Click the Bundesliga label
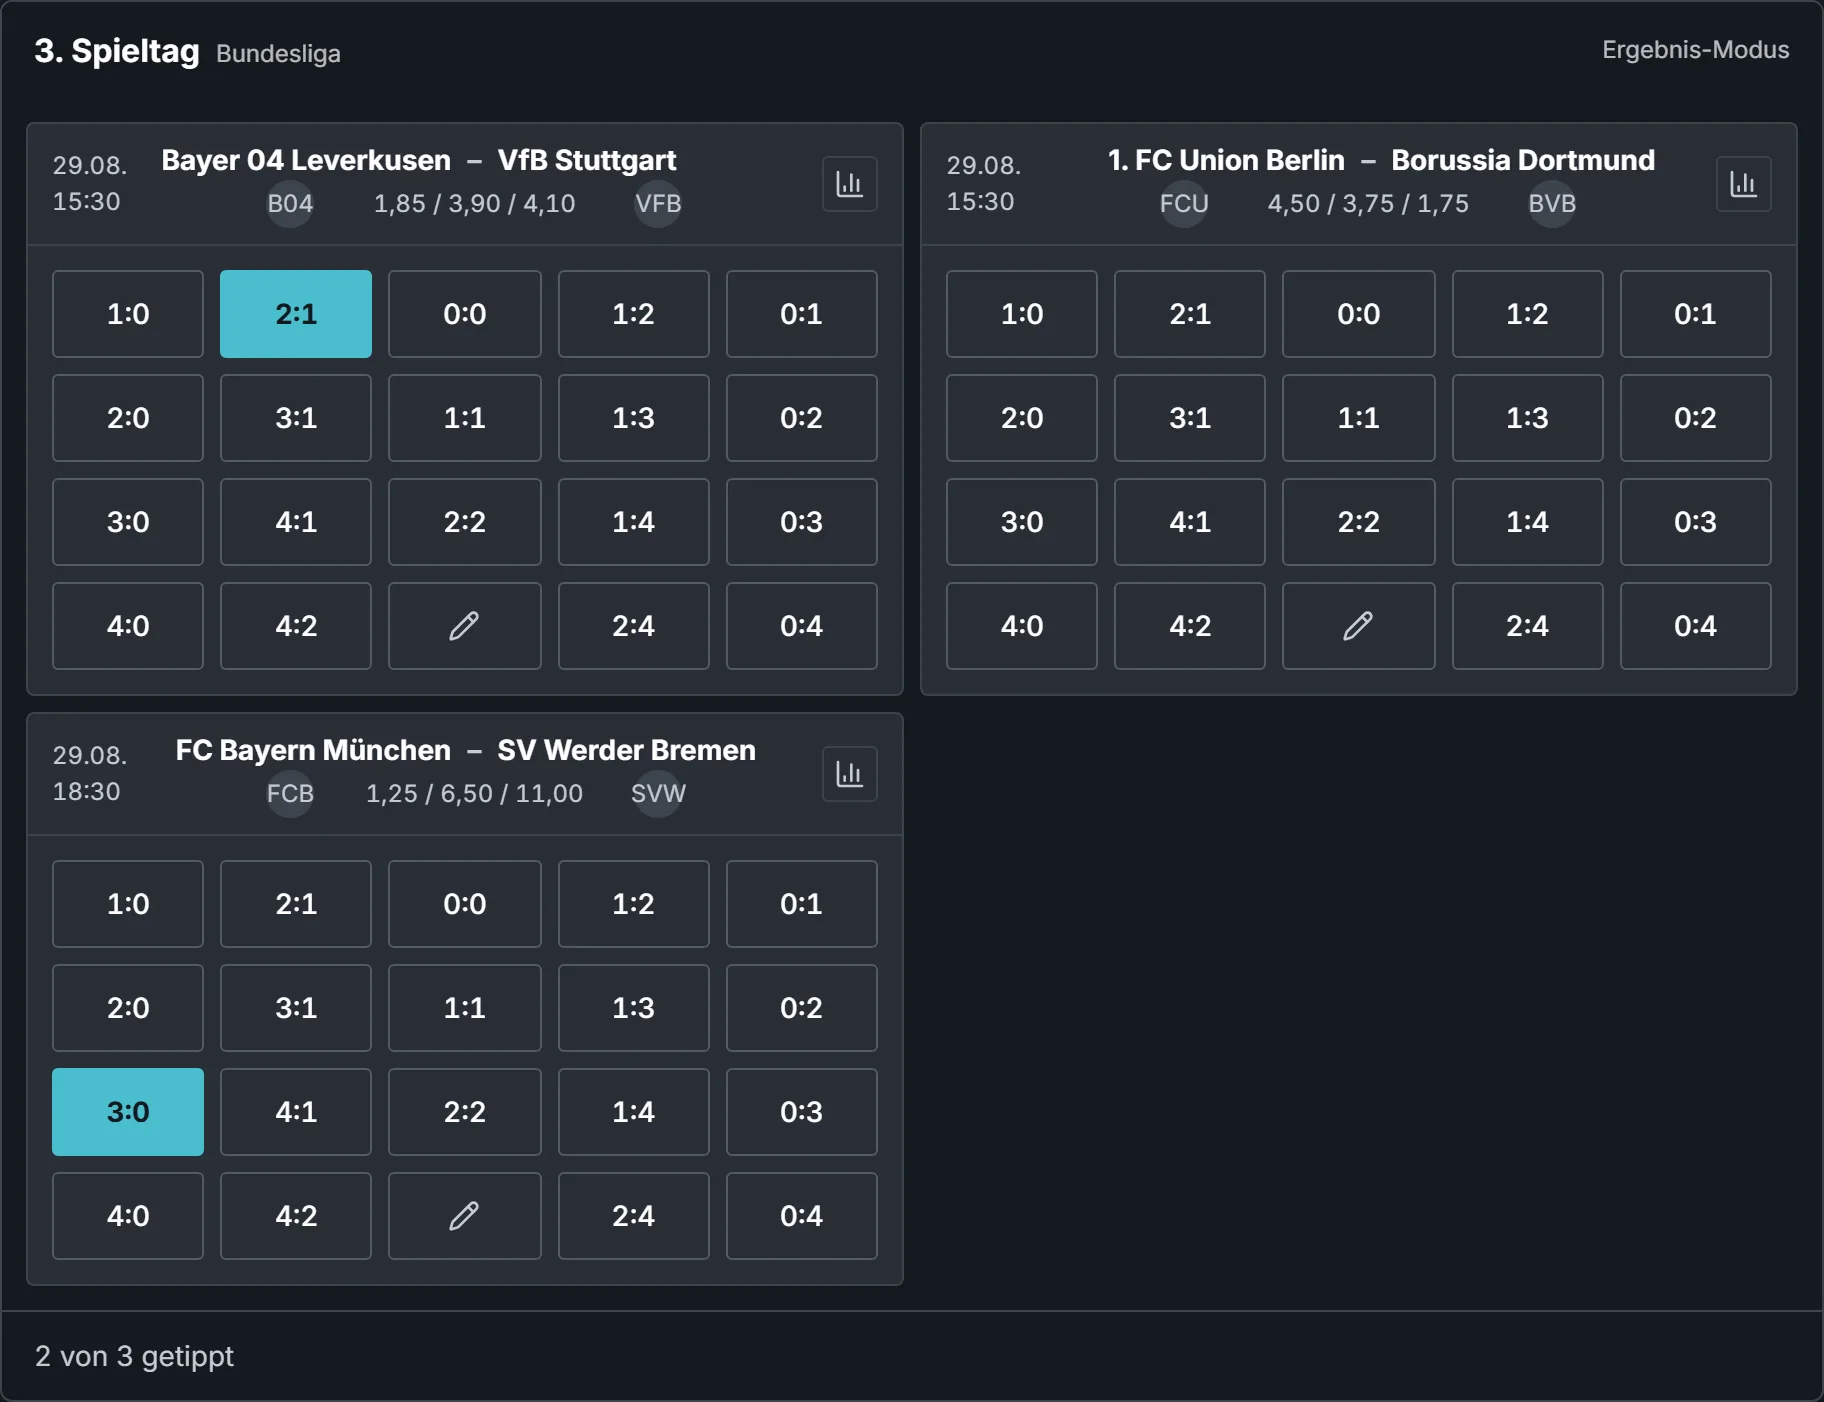This screenshot has height=1402, width=1824. (x=278, y=54)
